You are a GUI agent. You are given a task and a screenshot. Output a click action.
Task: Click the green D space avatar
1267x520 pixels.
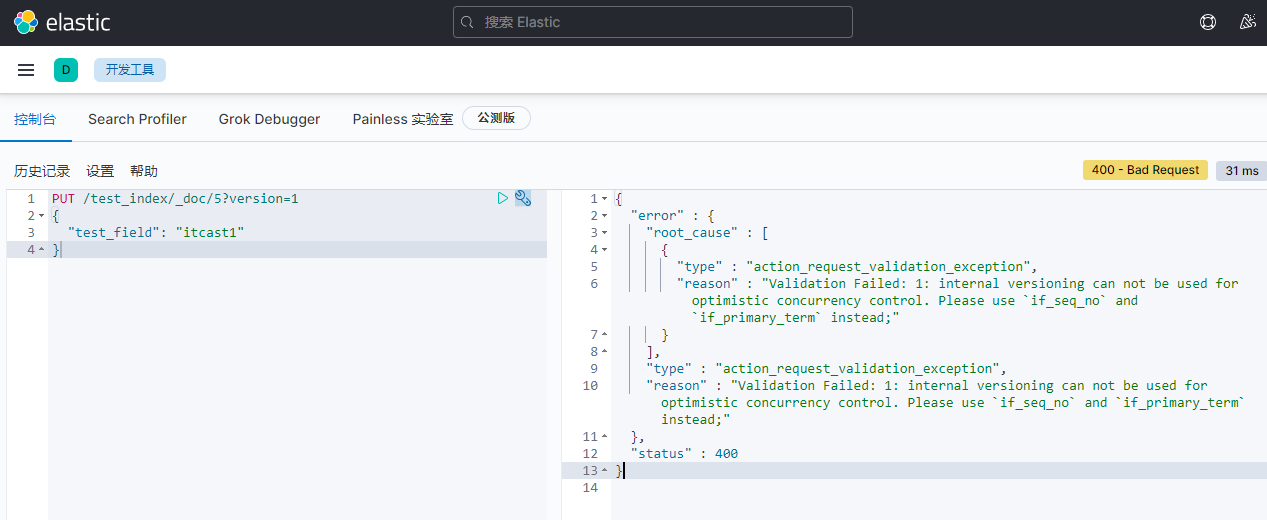click(66, 70)
